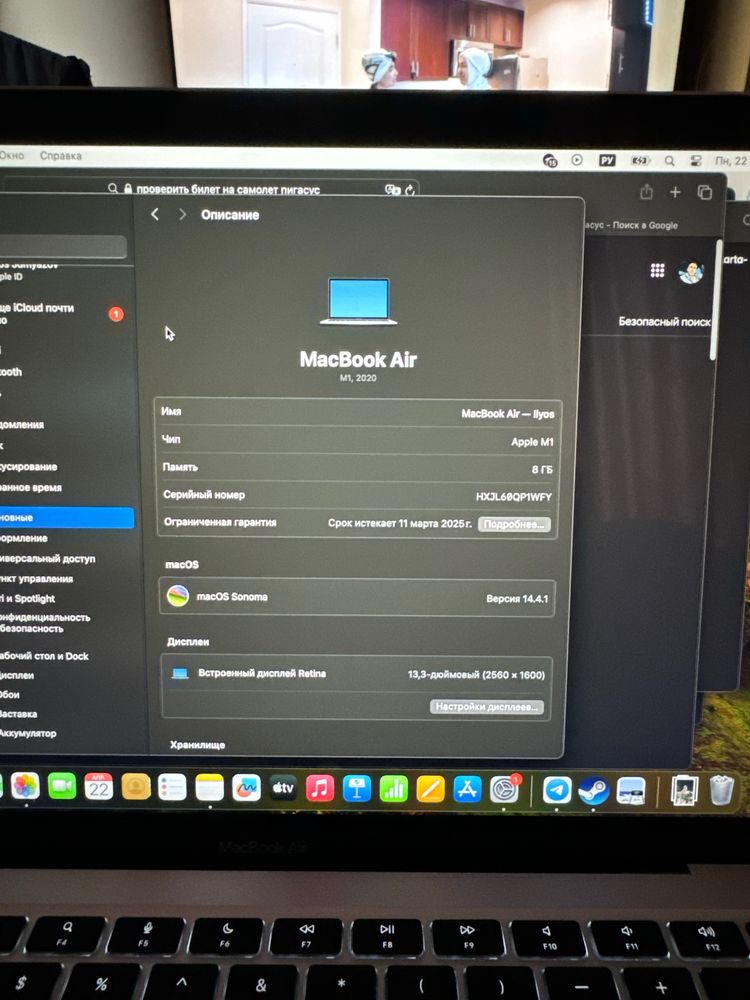Open Notes app in the Dock
The width and height of the screenshot is (750, 1000).
[209, 788]
